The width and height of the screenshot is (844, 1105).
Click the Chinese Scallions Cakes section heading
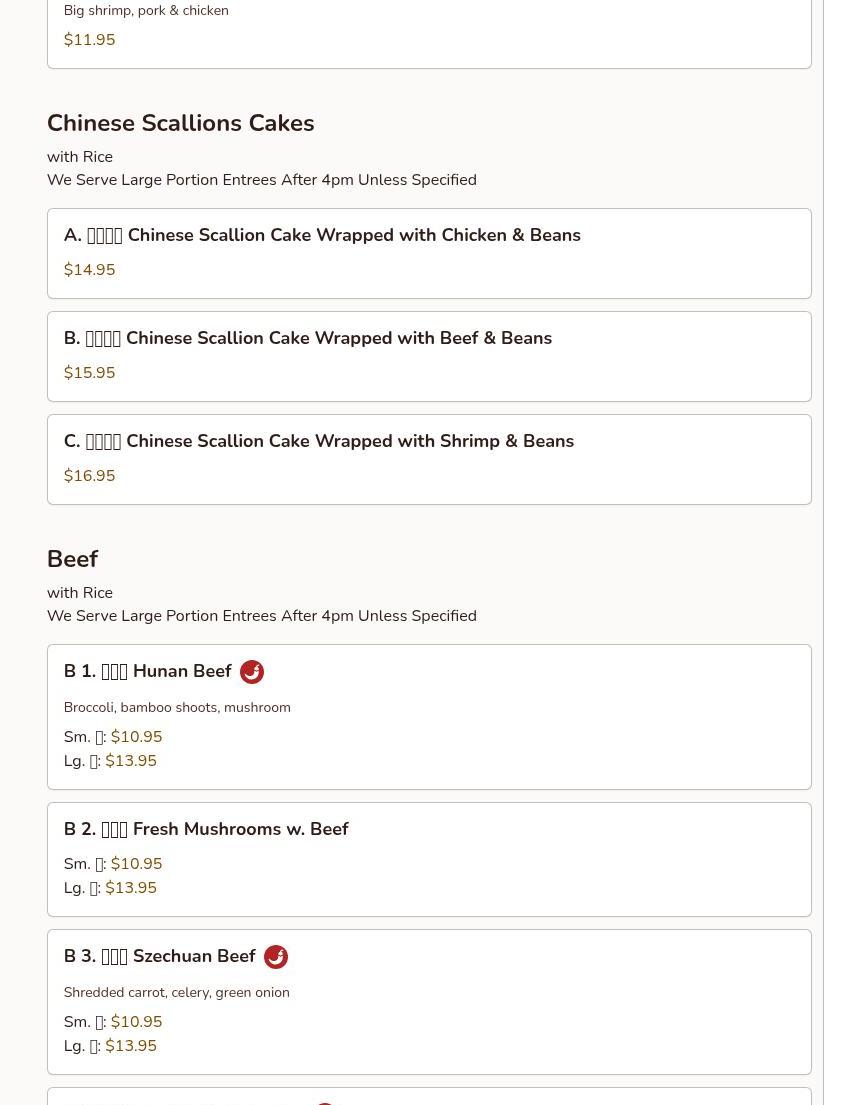pos(180,123)
